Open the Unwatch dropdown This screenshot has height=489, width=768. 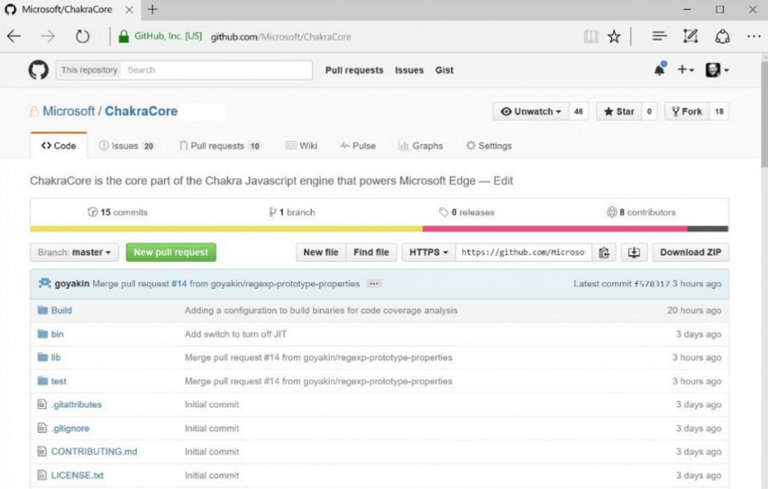[531, 112]
